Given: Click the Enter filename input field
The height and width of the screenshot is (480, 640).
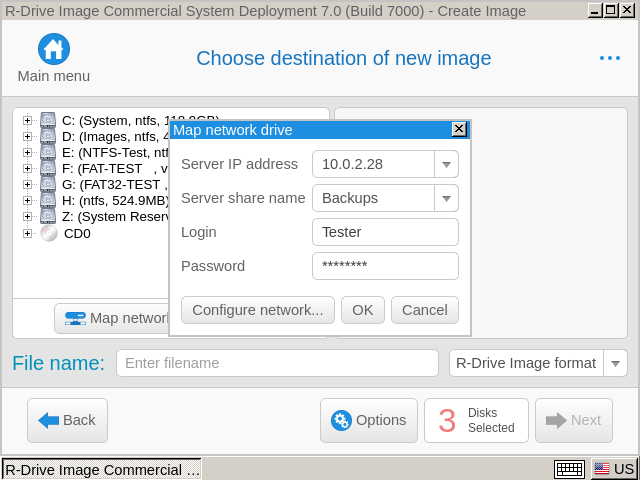Looking at the screenshot, I should tap(278, 363).
